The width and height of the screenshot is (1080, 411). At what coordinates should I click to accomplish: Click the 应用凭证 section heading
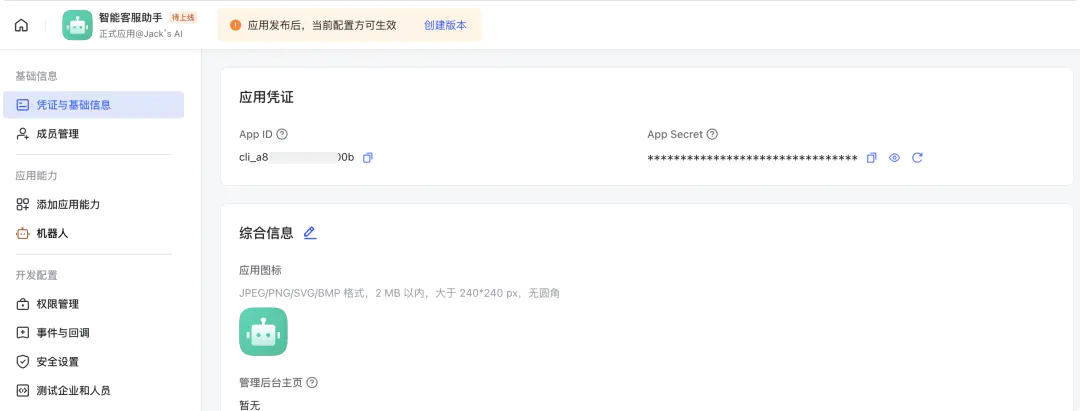(266, 98)
